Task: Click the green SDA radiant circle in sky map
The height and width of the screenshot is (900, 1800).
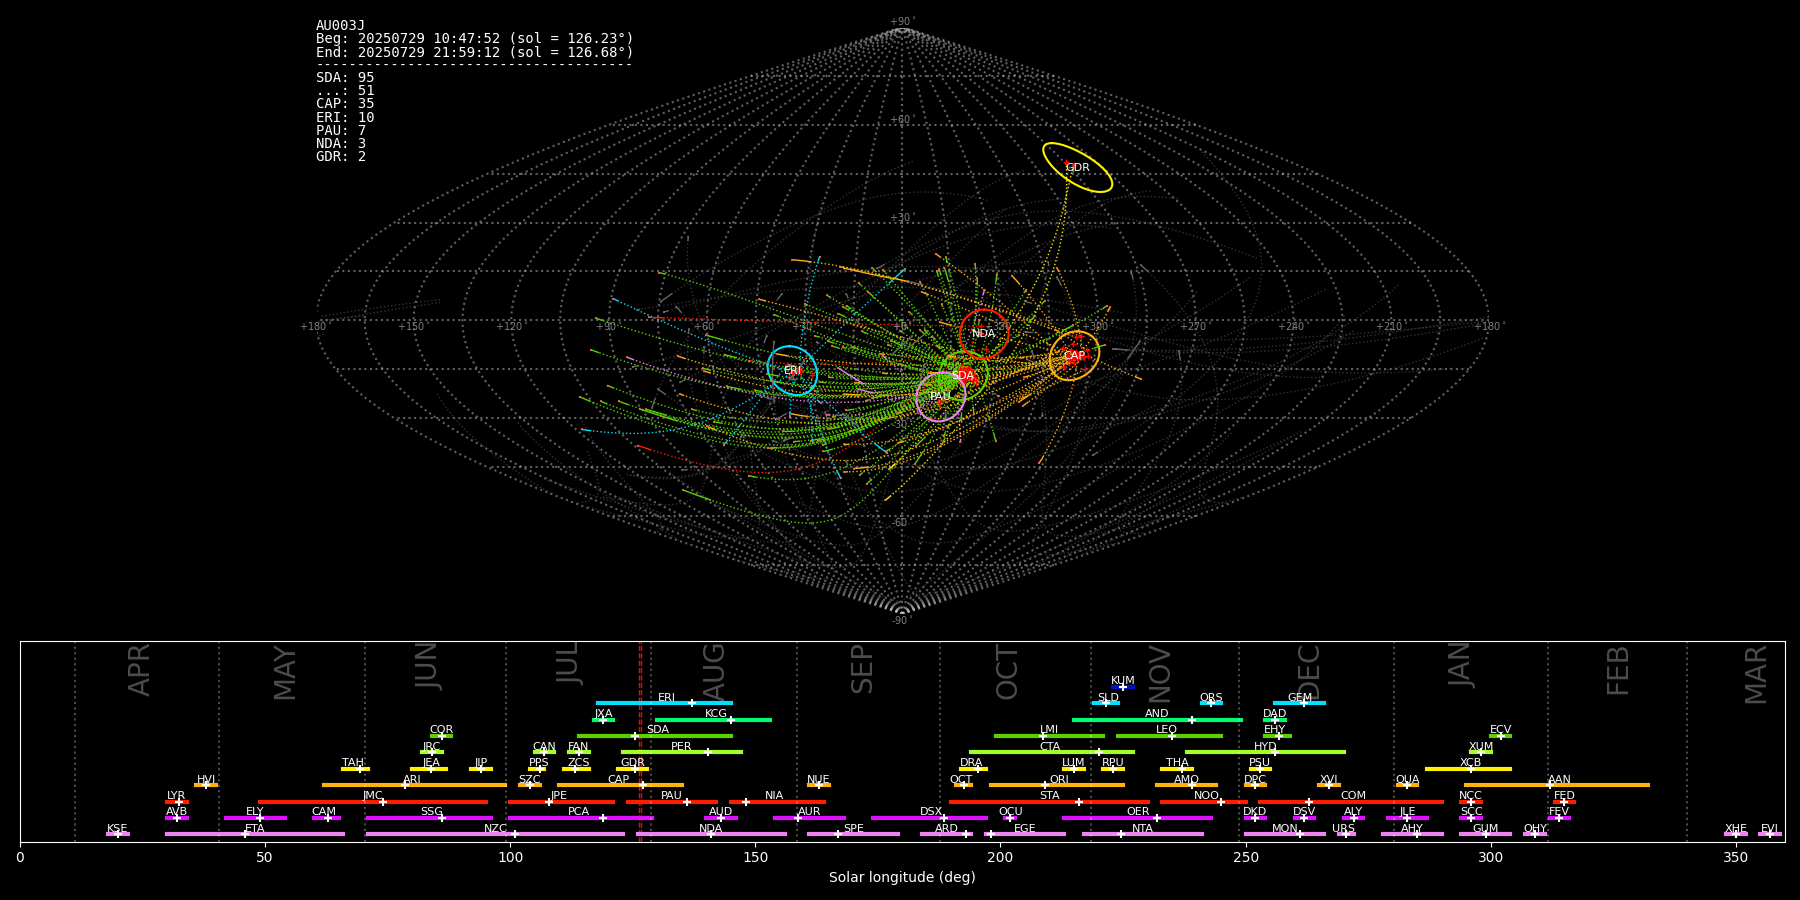Action: [x=964, y=375]
